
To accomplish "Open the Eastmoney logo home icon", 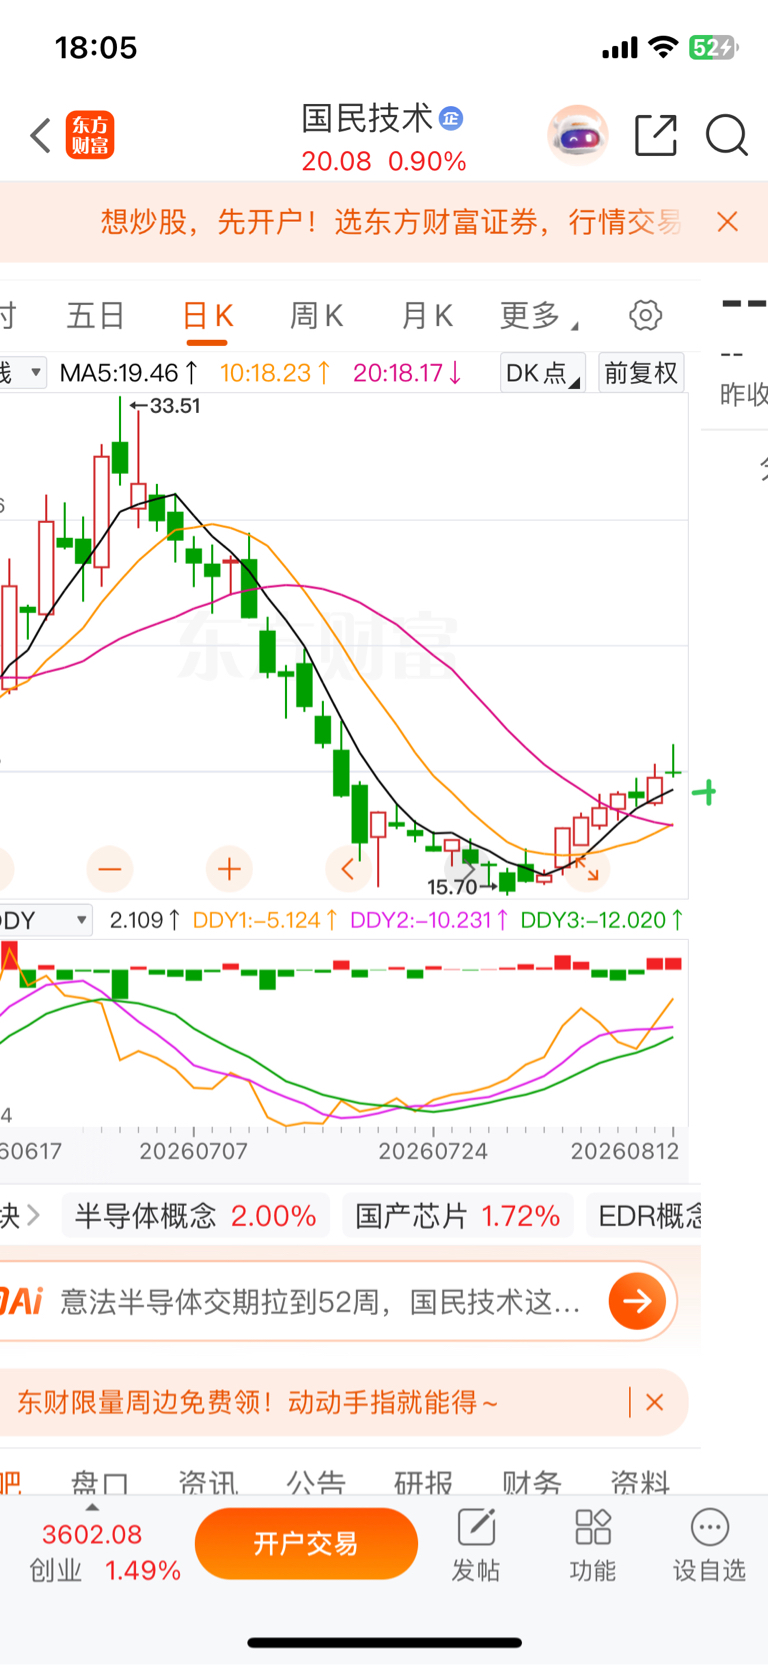I will tap(90, 135).
